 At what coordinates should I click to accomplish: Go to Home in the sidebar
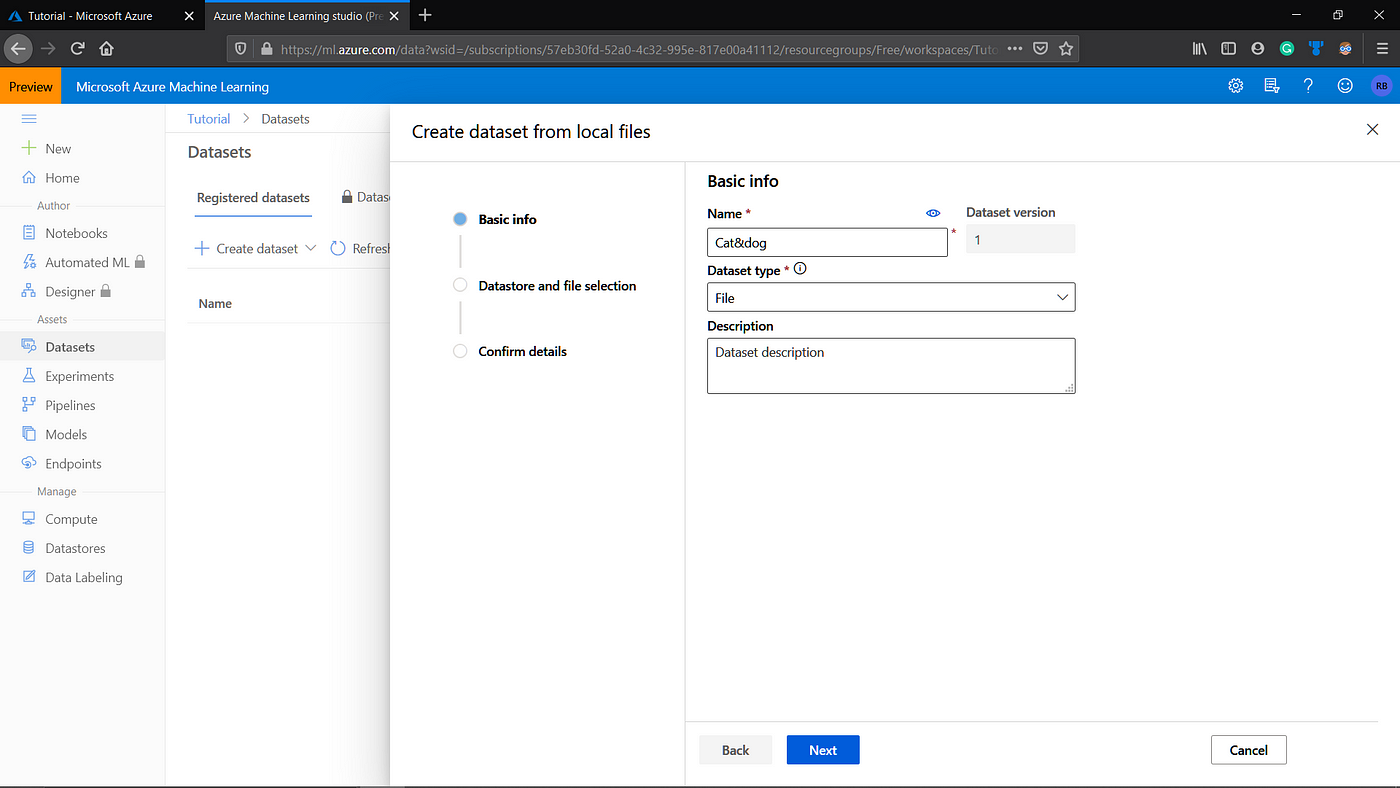[62, 178]
